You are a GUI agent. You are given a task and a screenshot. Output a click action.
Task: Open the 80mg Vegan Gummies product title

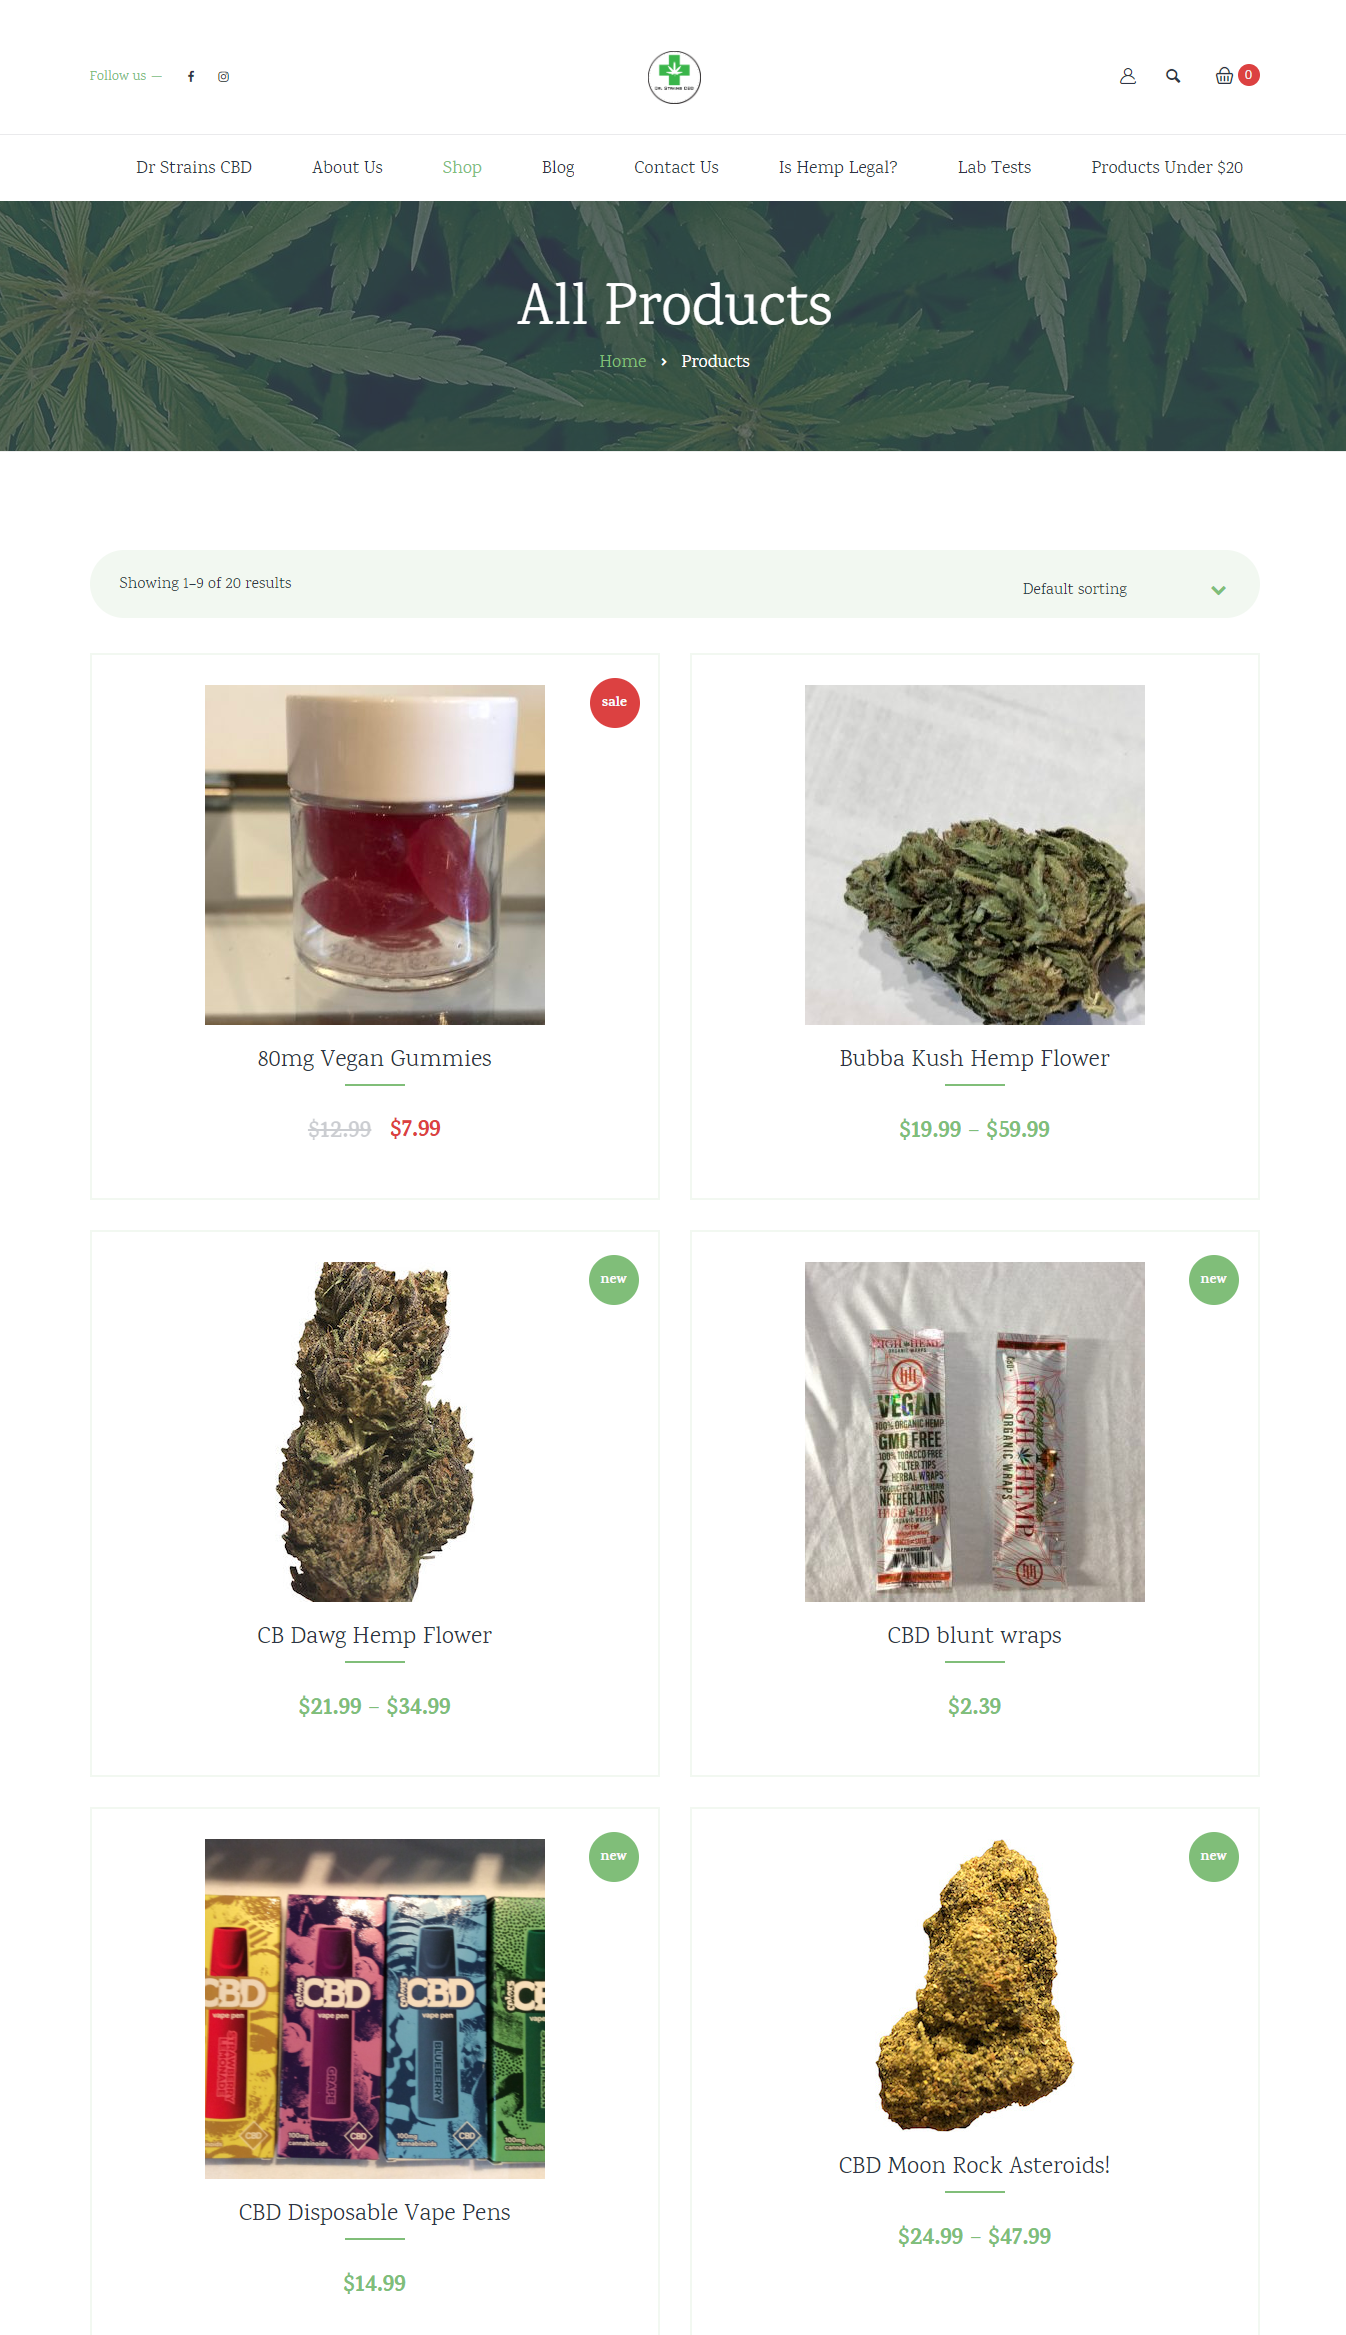click(375, 1058)
